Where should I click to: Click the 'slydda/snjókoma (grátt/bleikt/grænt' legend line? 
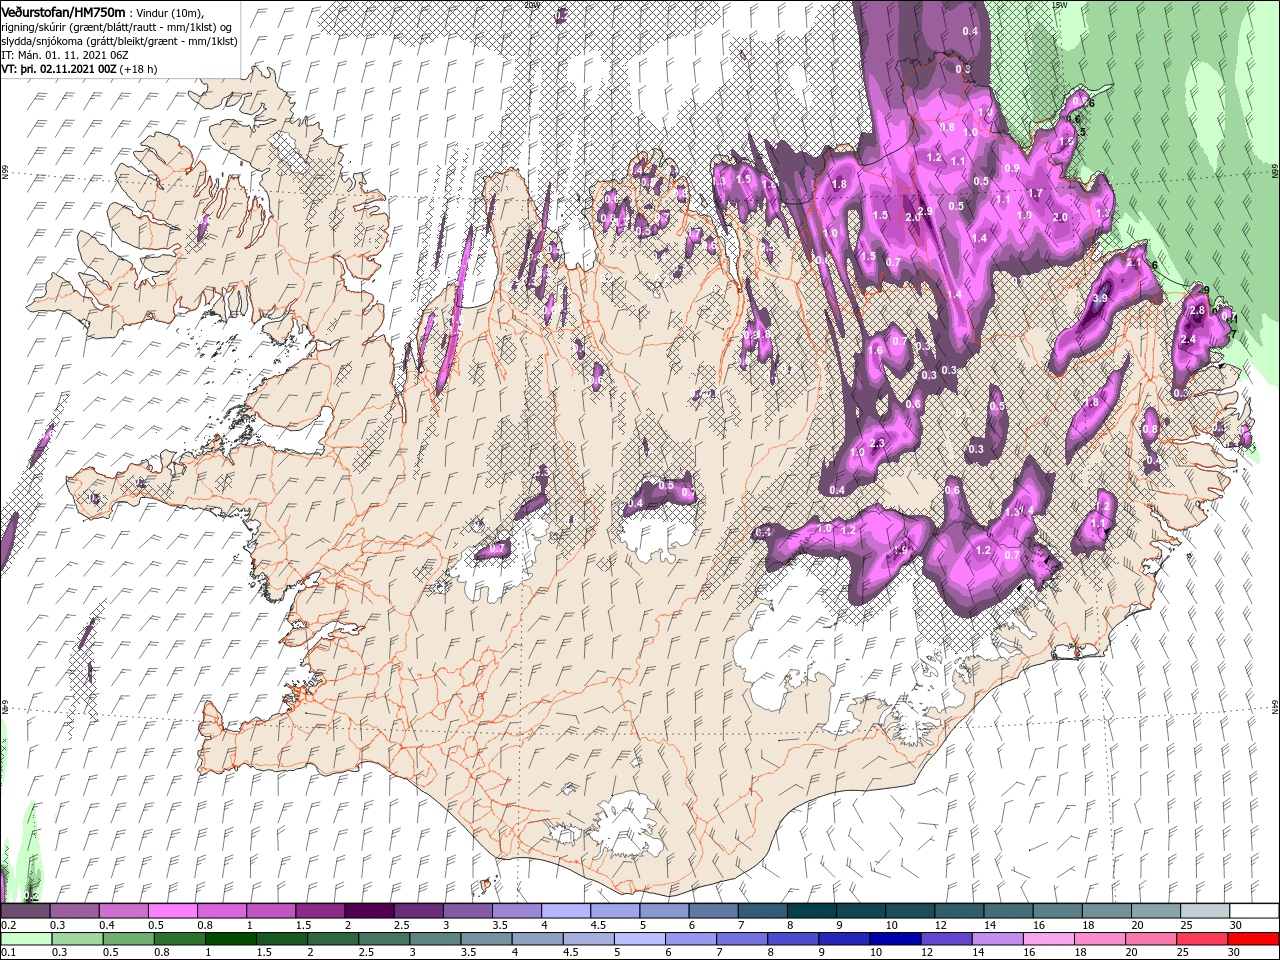(119, 41)
